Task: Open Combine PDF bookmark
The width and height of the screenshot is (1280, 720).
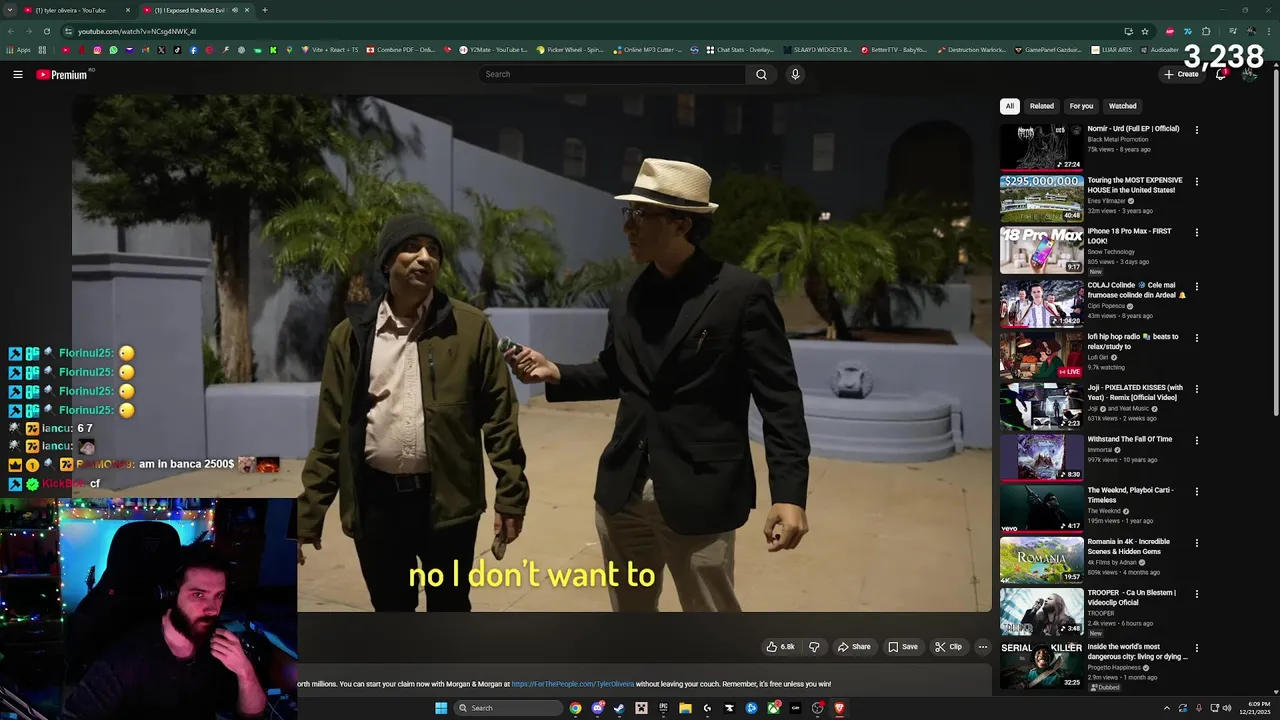Action: pos(400,49)
